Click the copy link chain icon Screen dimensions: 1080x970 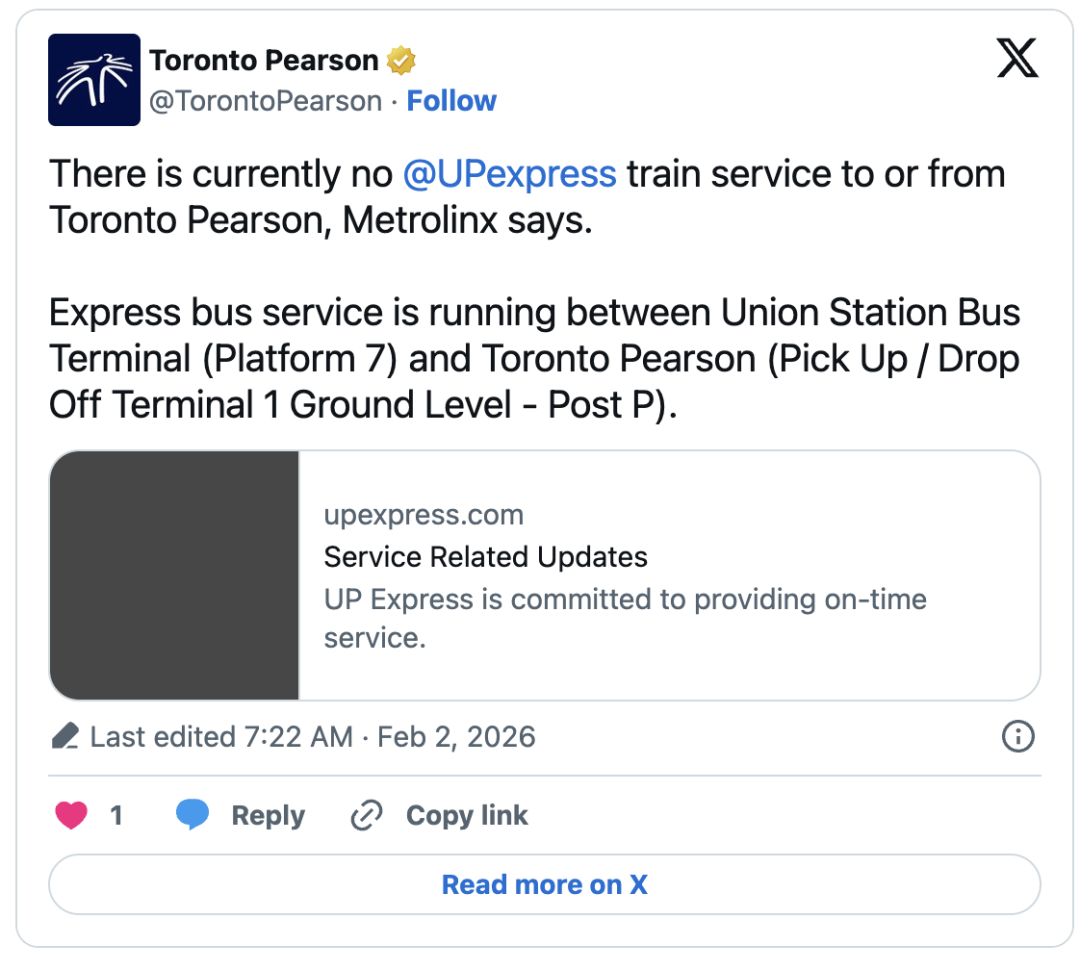[366, 816]
